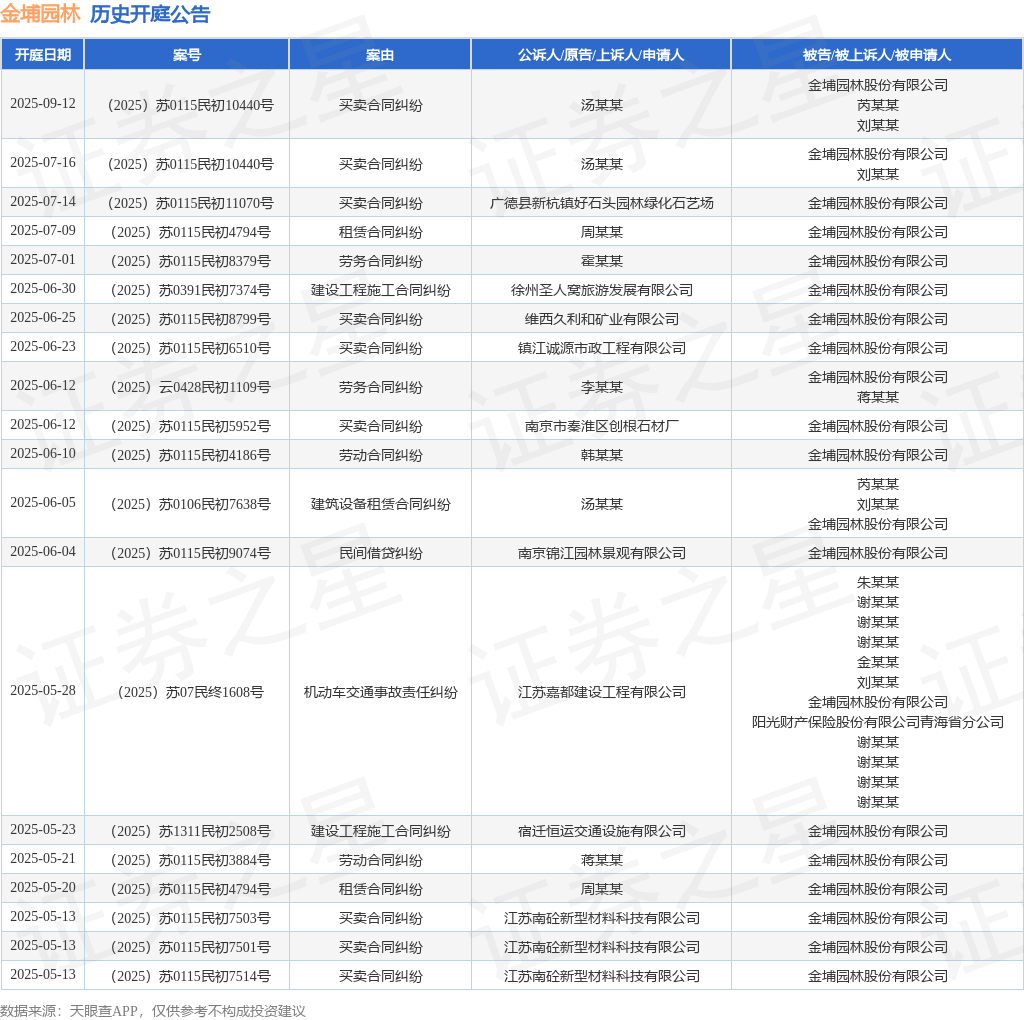Click date cell 2025-05-28

tap(42, 690)
